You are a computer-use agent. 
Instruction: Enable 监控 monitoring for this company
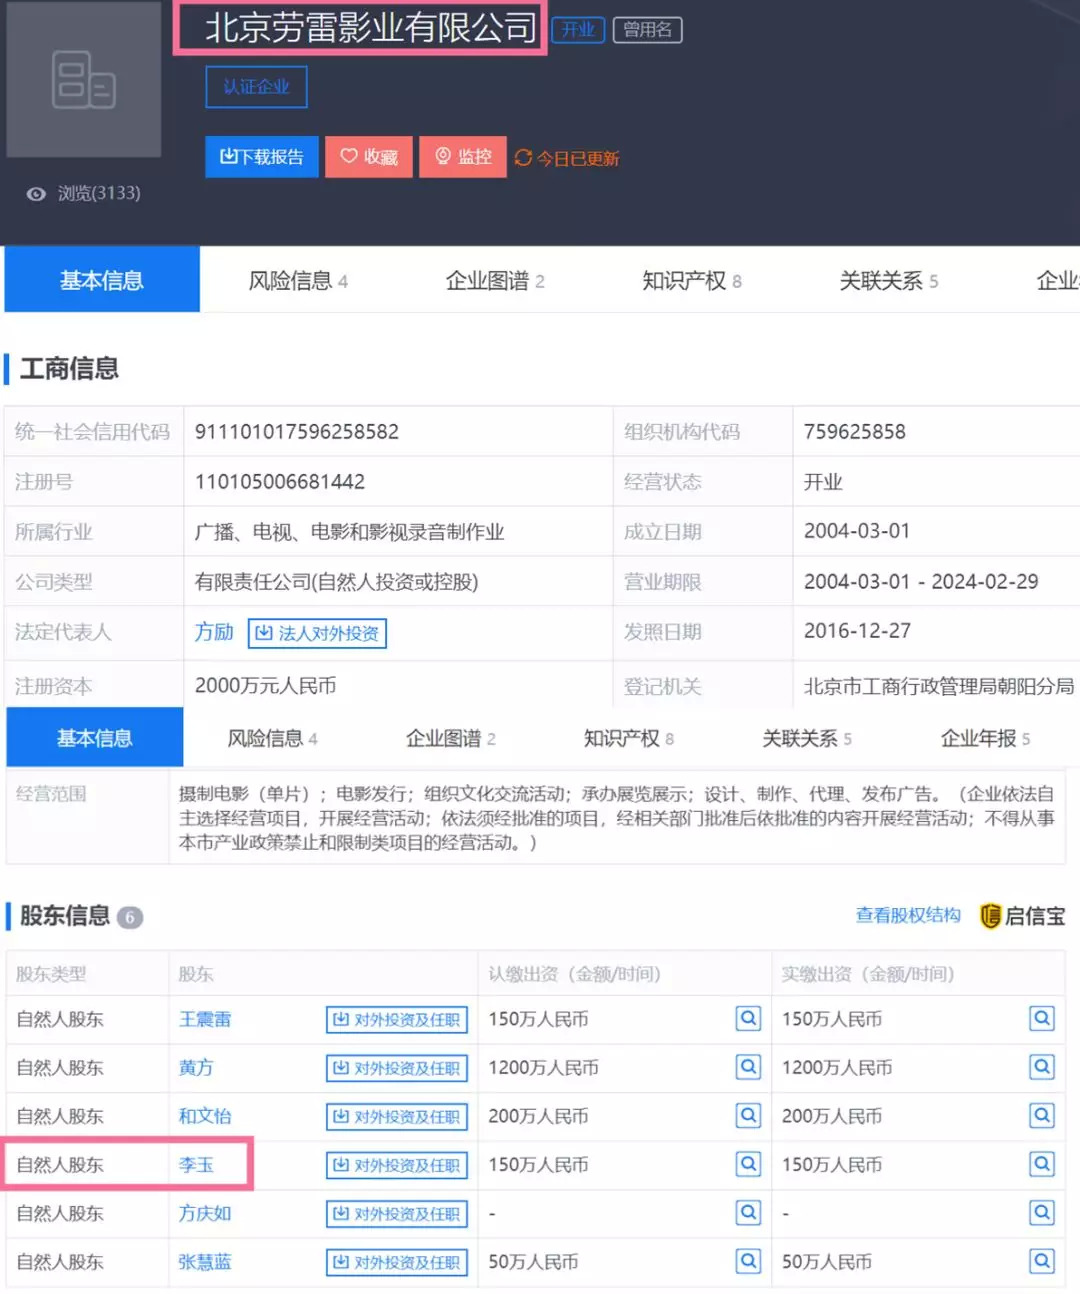pyautogui.click(x=462, y=157)
